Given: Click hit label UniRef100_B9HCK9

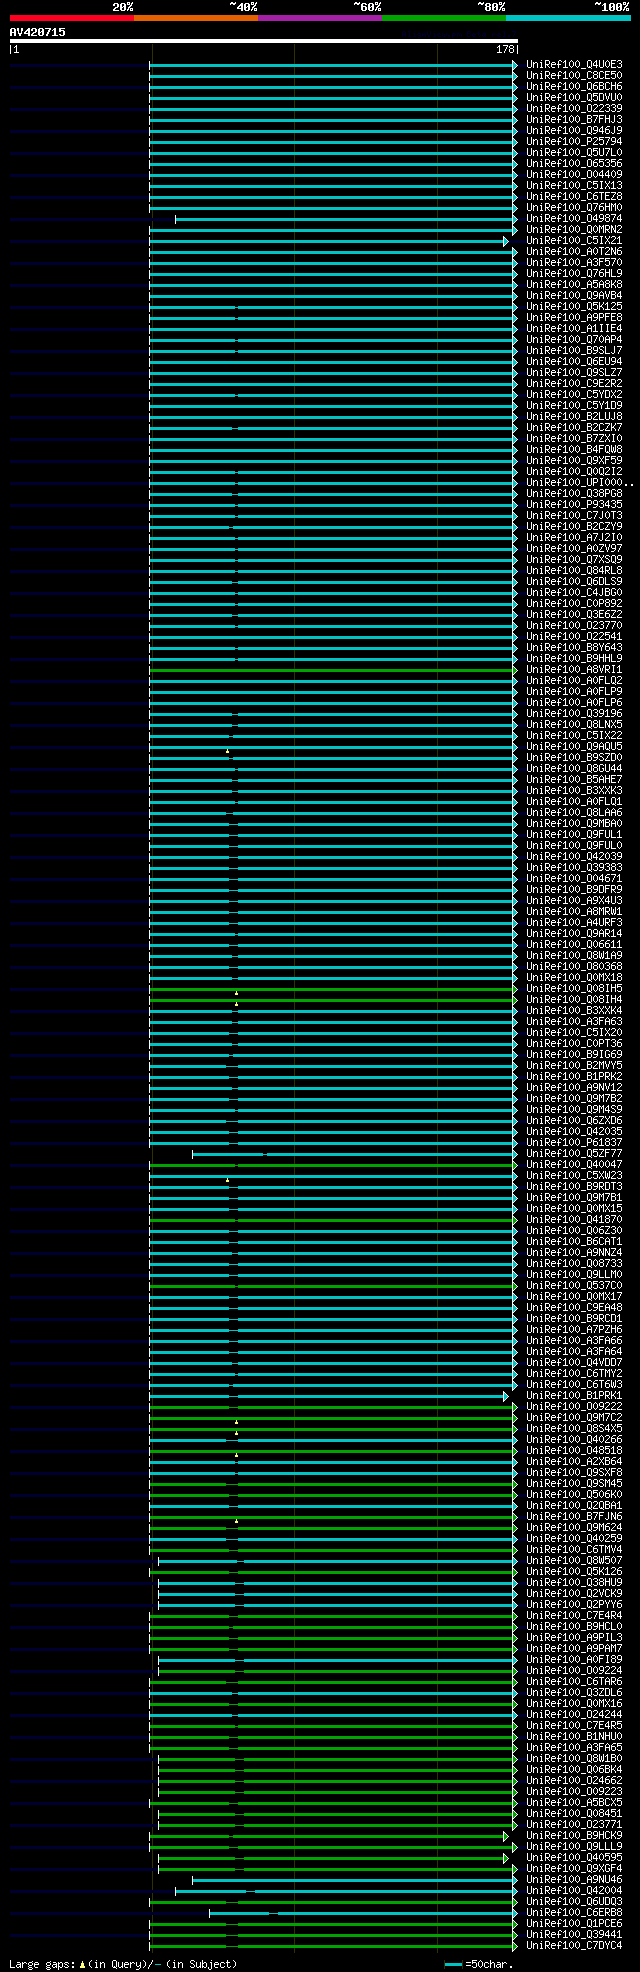Looking at the screenshot, I should click(574, 1835).
